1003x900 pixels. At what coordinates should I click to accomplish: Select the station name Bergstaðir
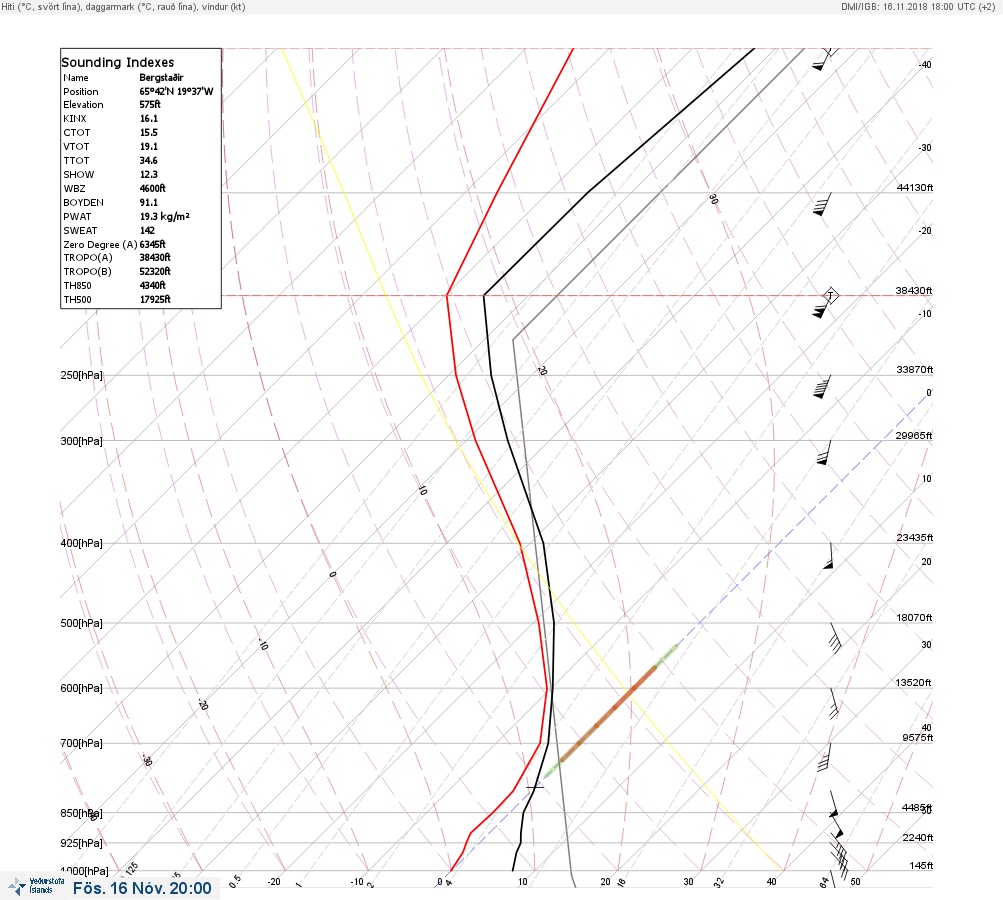coord(161,77)
